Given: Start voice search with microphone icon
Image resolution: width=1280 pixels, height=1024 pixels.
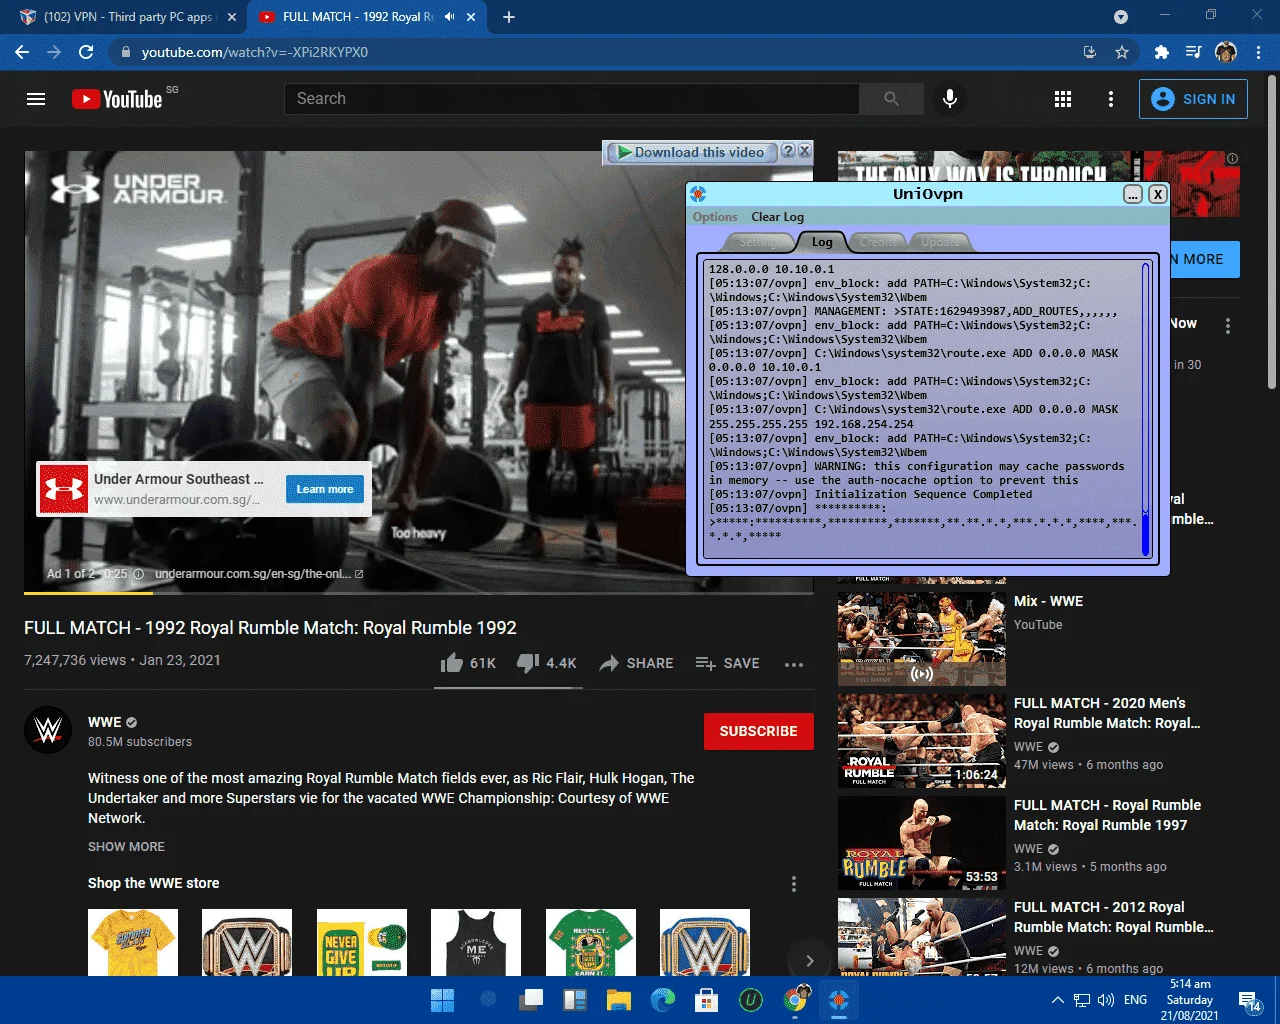Looking at the screenshot, I should coord(950,99).
